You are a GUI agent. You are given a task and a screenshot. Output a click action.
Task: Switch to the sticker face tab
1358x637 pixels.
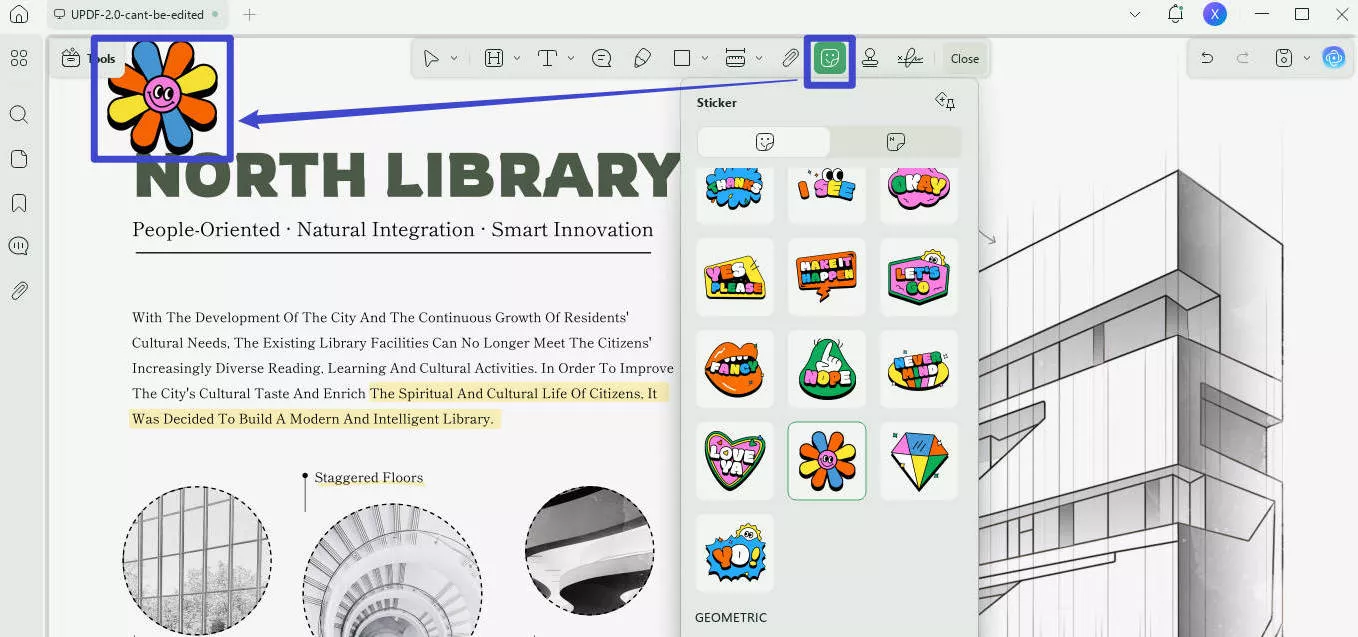(764, 142)
